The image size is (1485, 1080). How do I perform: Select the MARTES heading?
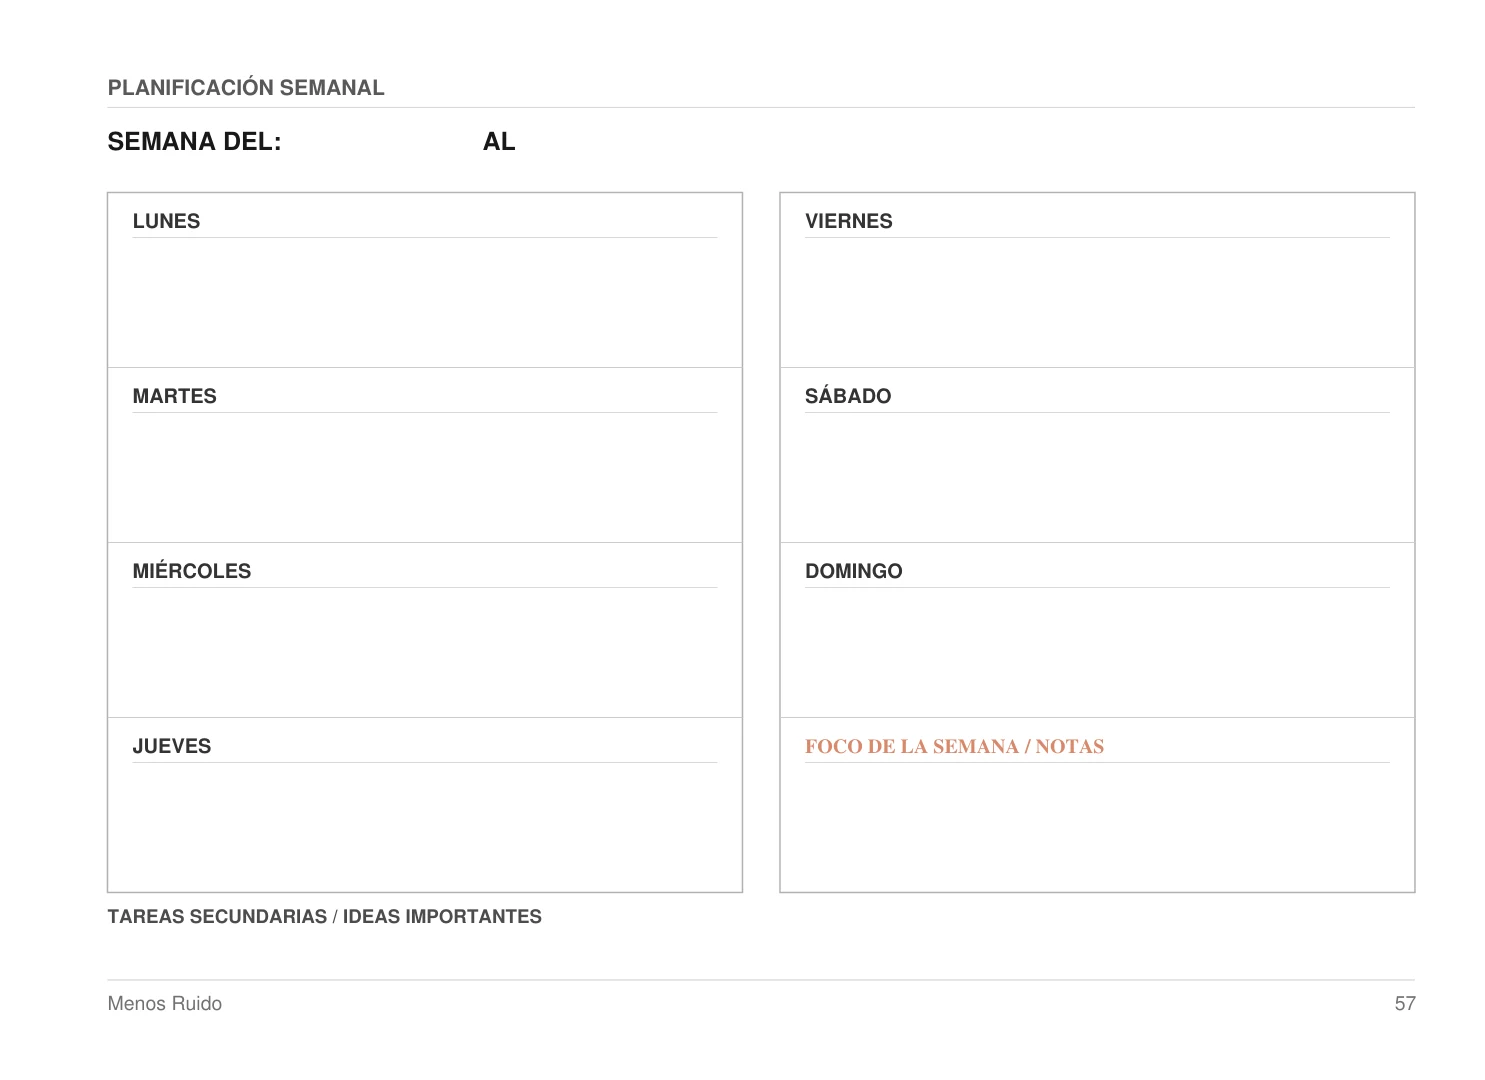point(174,396)
